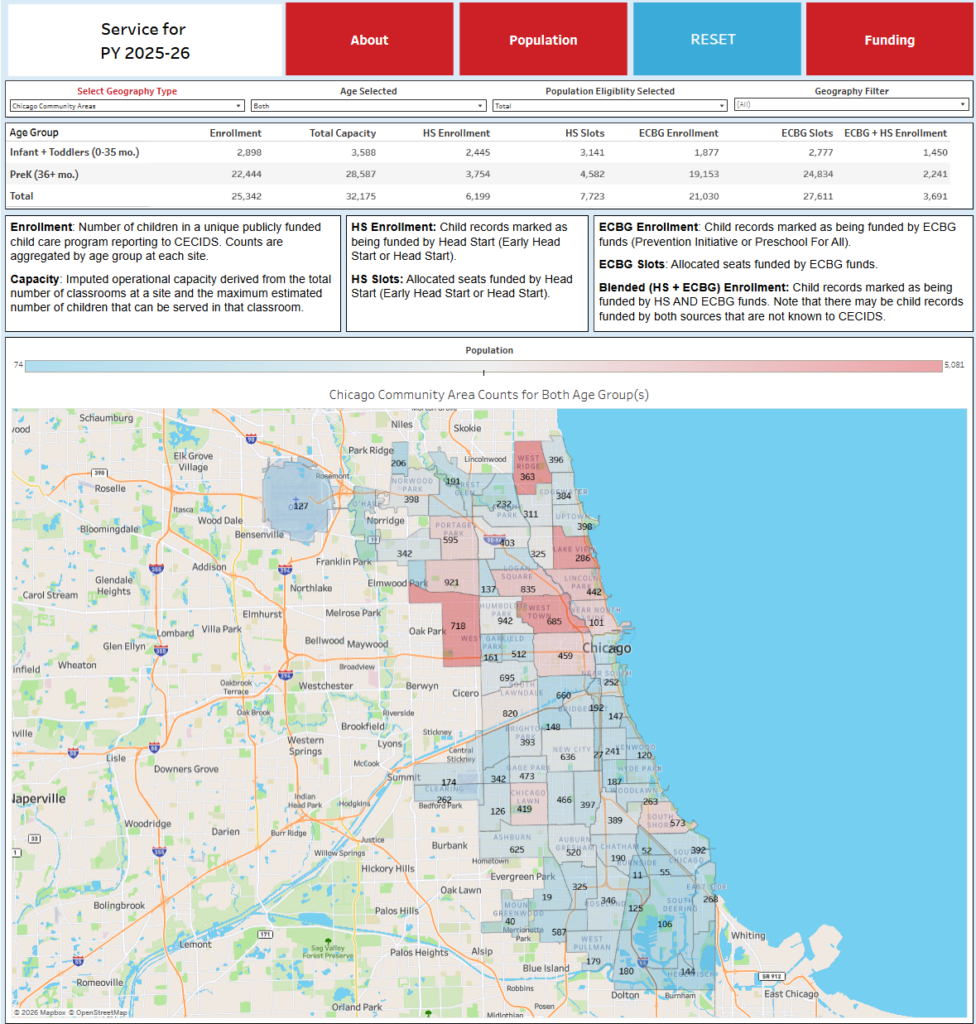Select the enrollment value 2,898
976x1024 pixels.
(249, 152)
